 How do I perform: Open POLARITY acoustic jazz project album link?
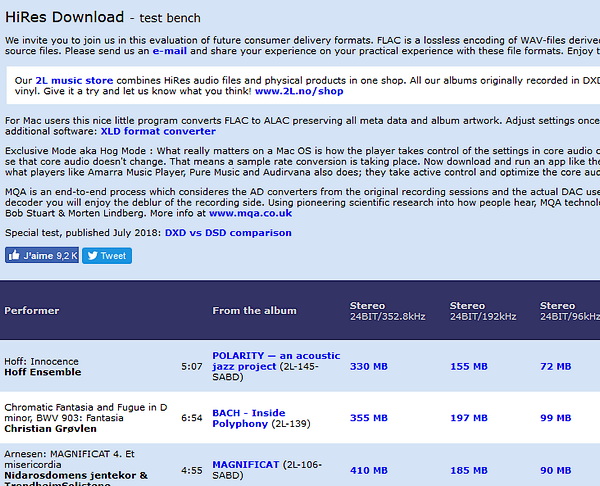(276, 361)
